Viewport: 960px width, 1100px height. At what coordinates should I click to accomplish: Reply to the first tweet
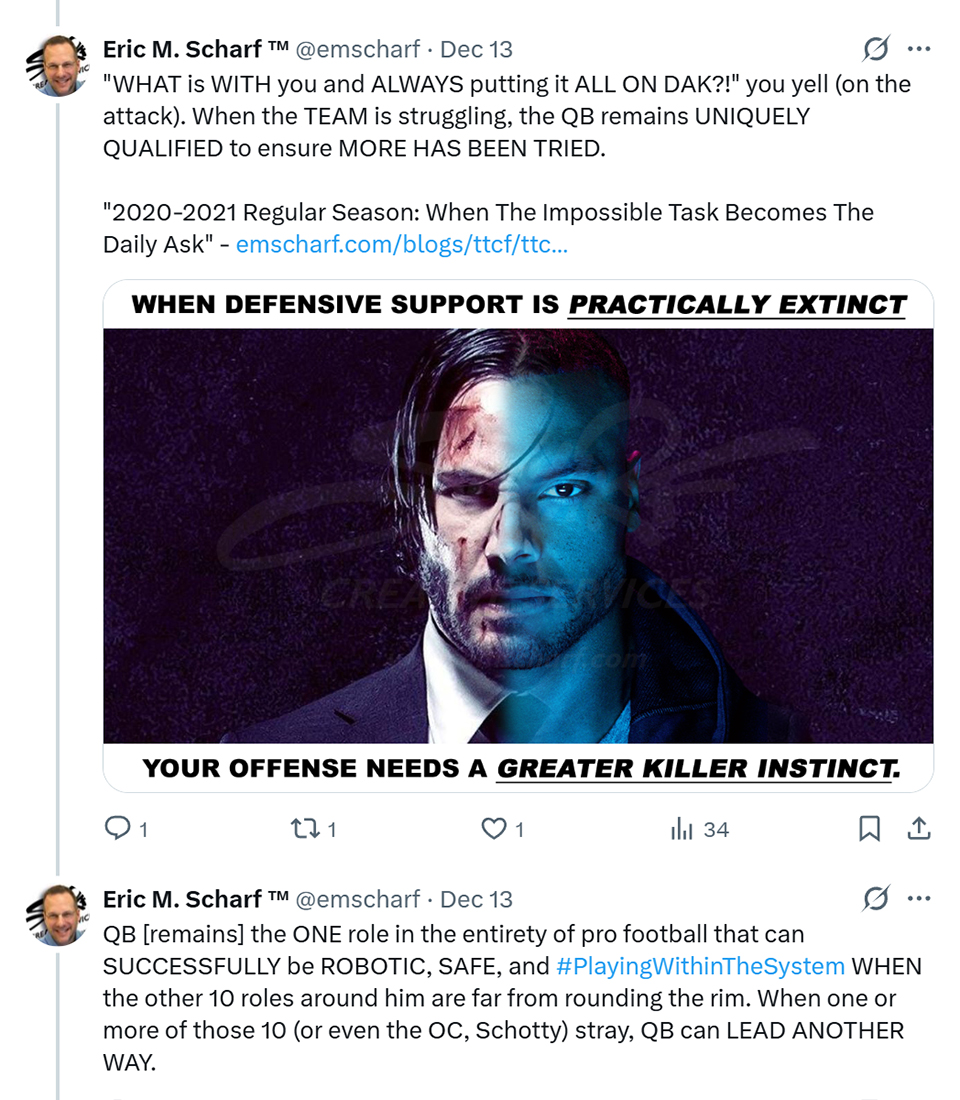pyautogui.click(x=118, y=828)
